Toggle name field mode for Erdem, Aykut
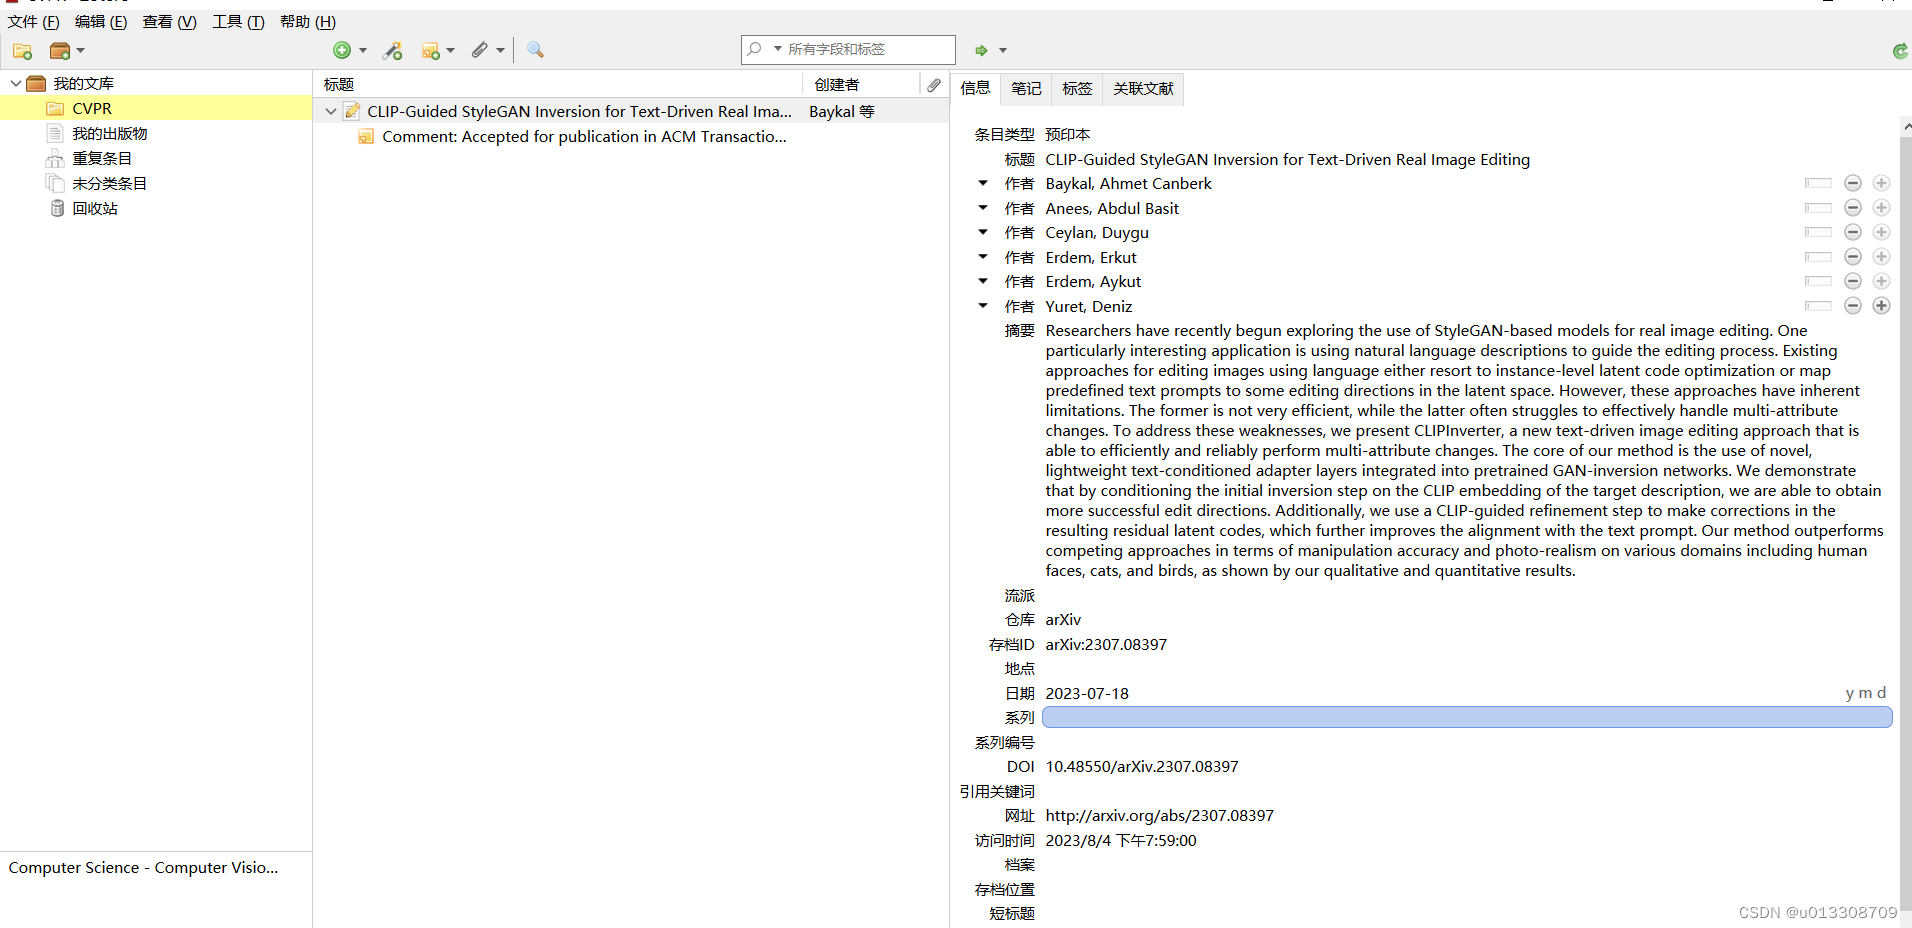 point(1818,281)
